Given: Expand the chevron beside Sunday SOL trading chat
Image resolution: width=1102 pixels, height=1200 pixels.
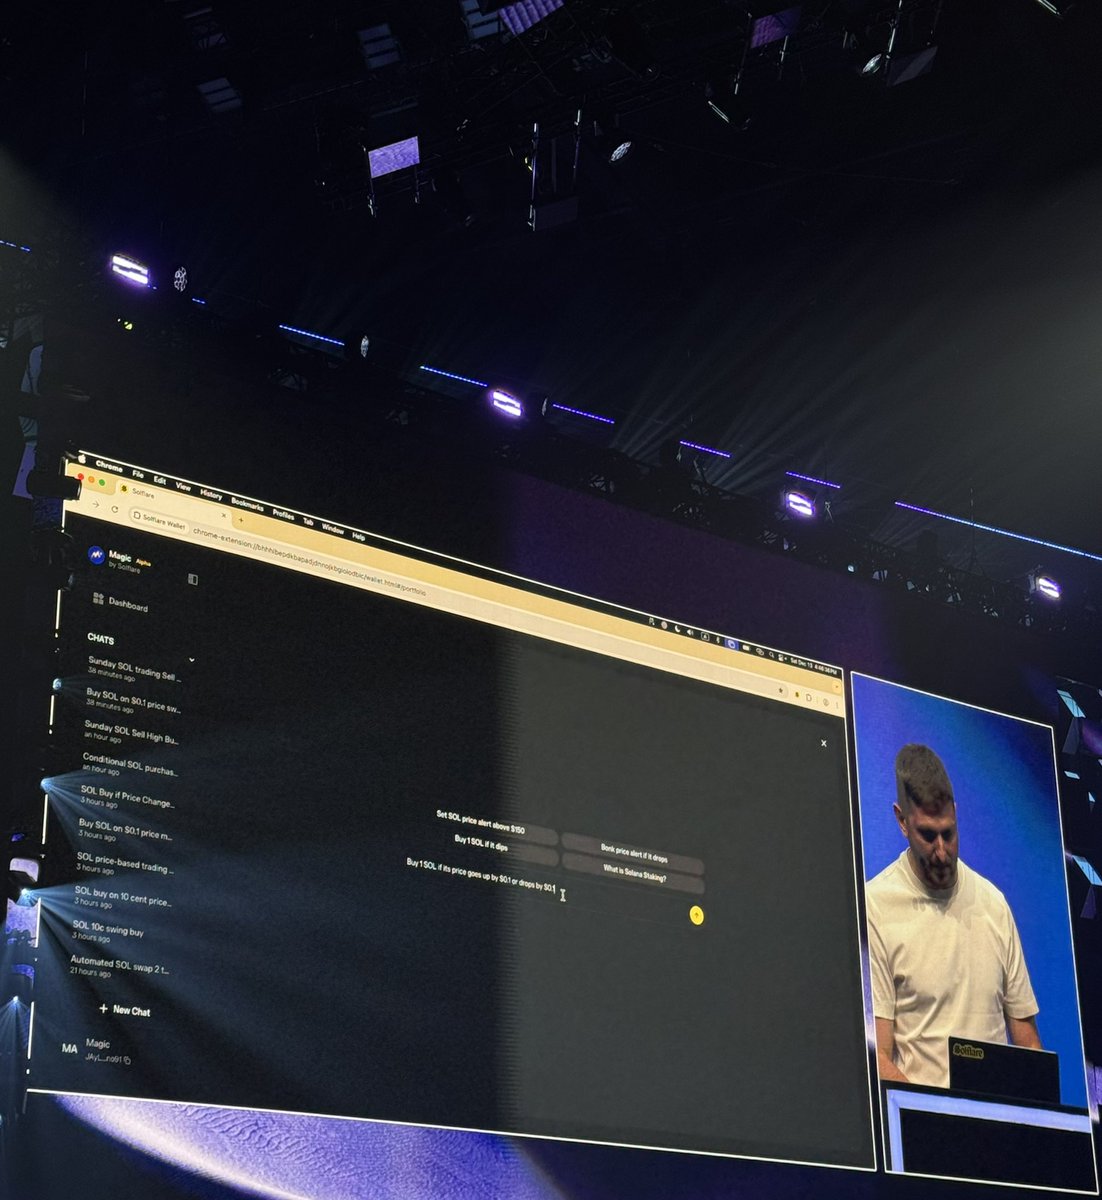Looking at the screenshot, I should click(191, 661).
